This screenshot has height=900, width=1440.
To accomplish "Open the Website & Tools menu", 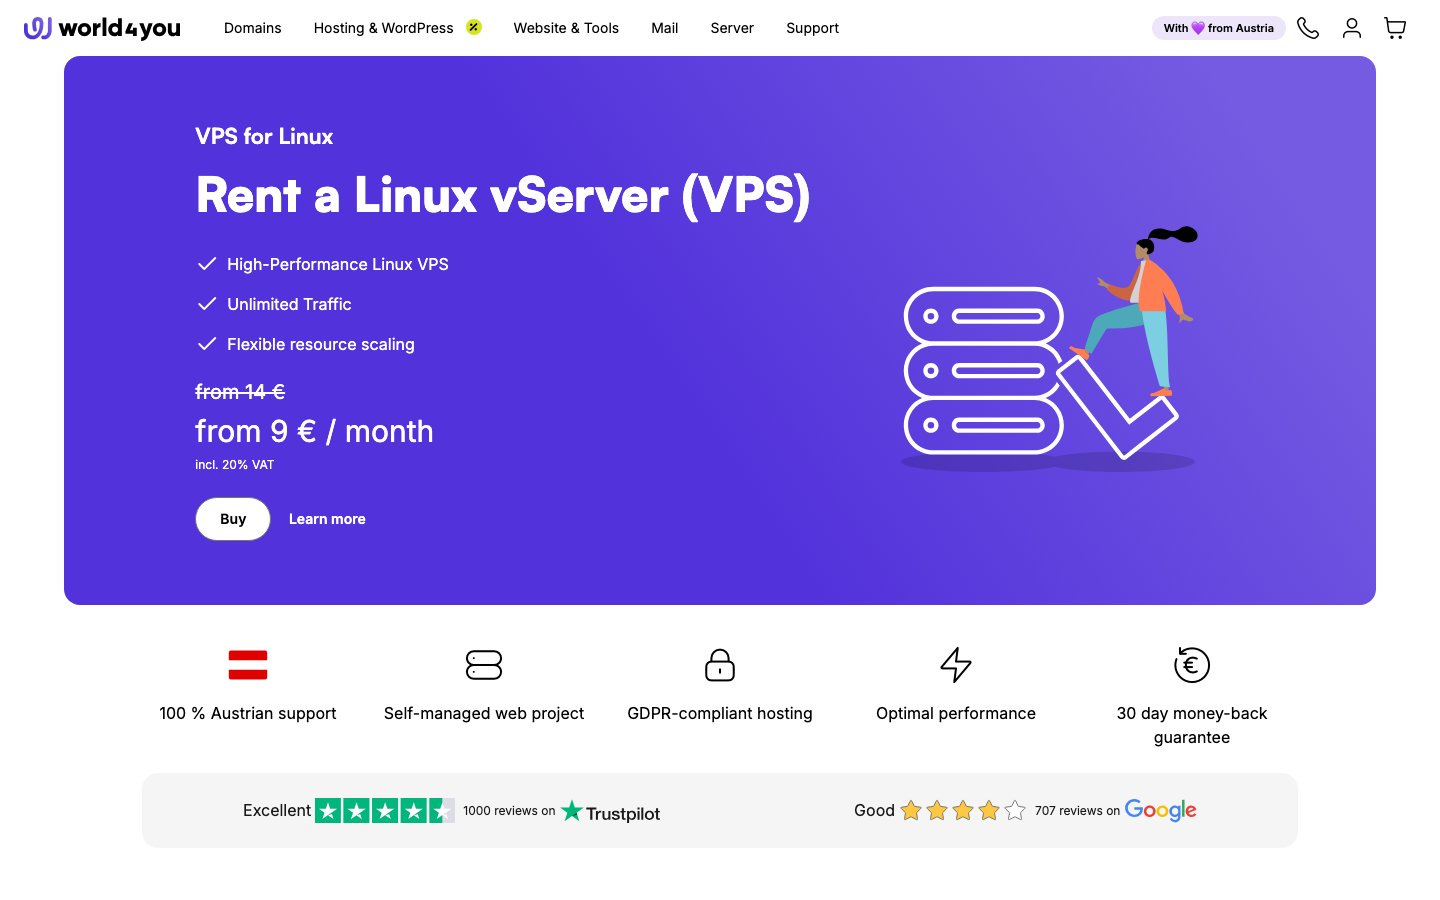I will coord(566,28).
